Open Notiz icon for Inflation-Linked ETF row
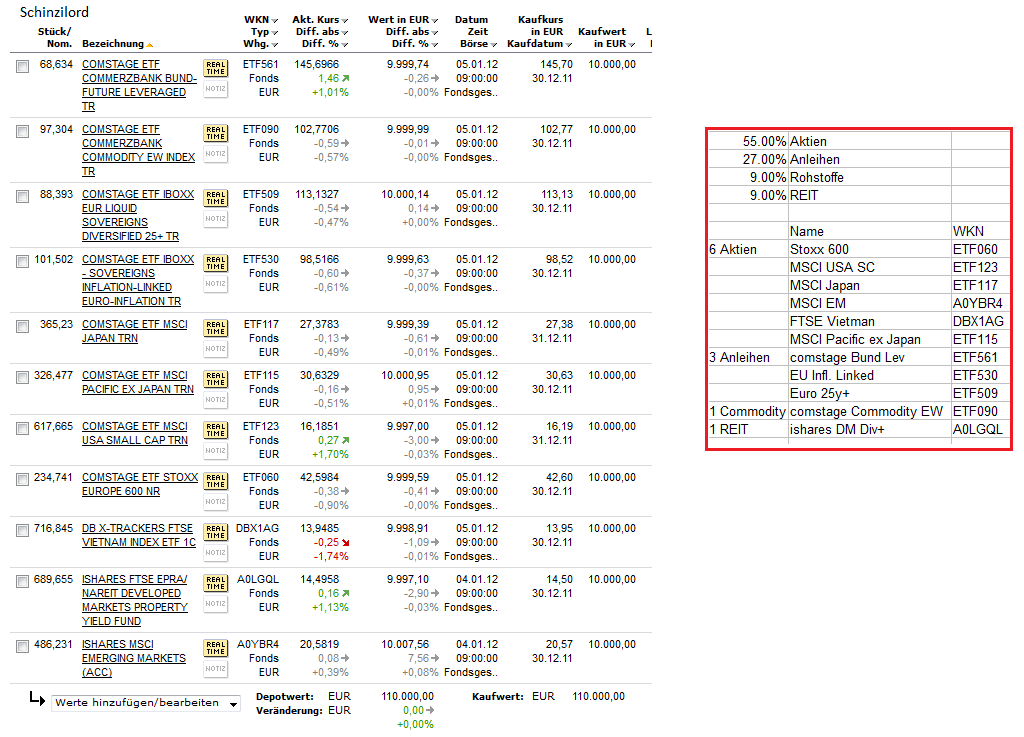Screen dimensions: 1024x737 216,284
